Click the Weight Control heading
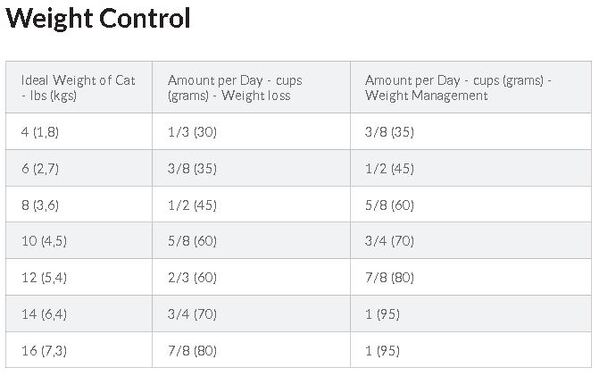 click(x=98, y=19)
